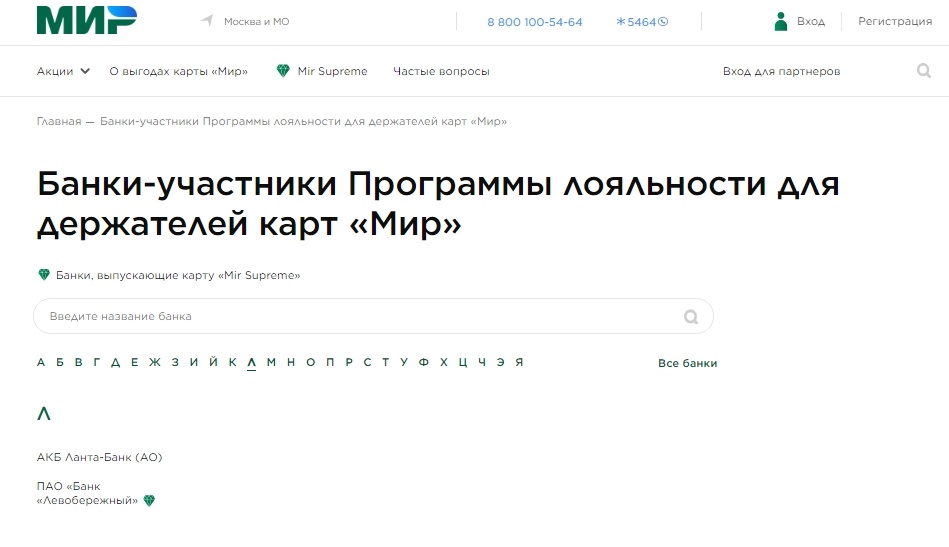Click the diamond icon beside Банки, выпускающие карту
949x547 pixels.
pos(44,275)
